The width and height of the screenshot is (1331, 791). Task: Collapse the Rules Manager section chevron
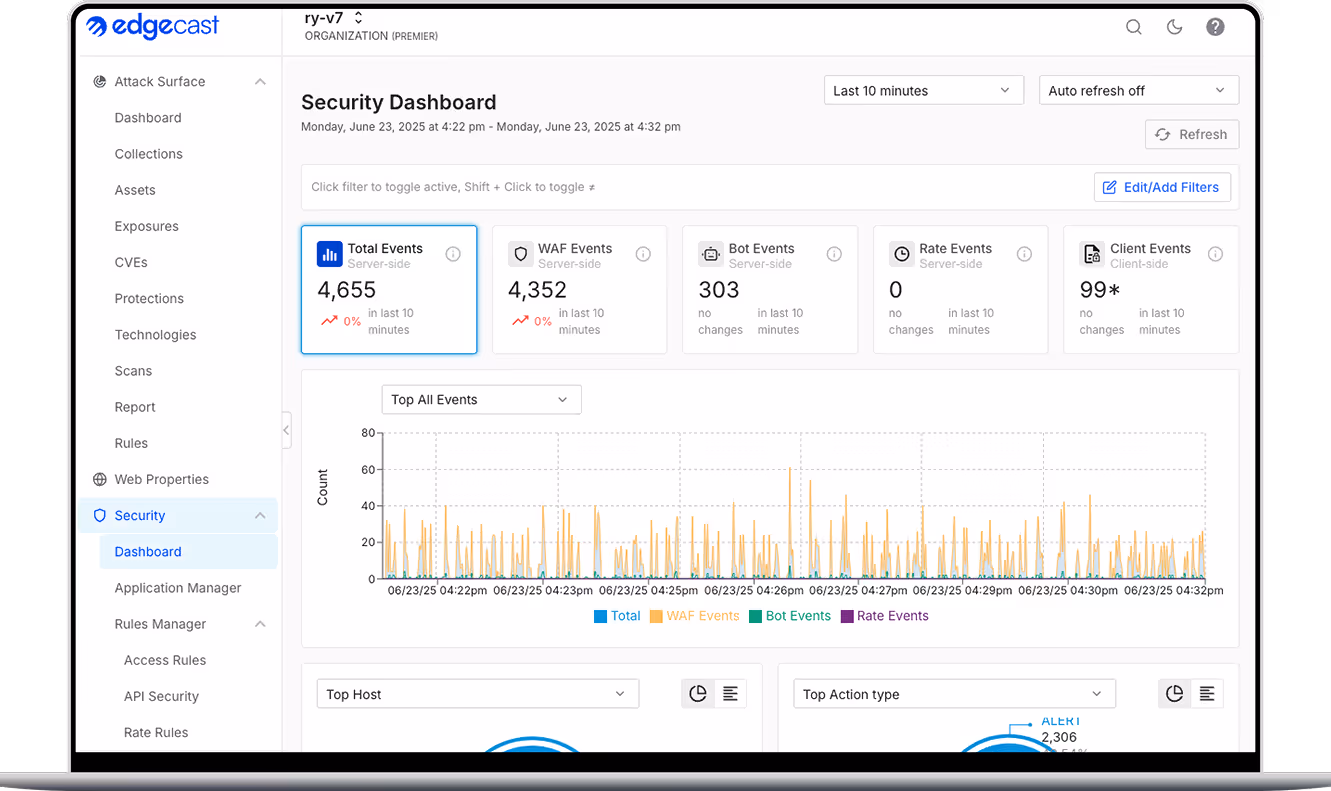click(x=260, y=624)
